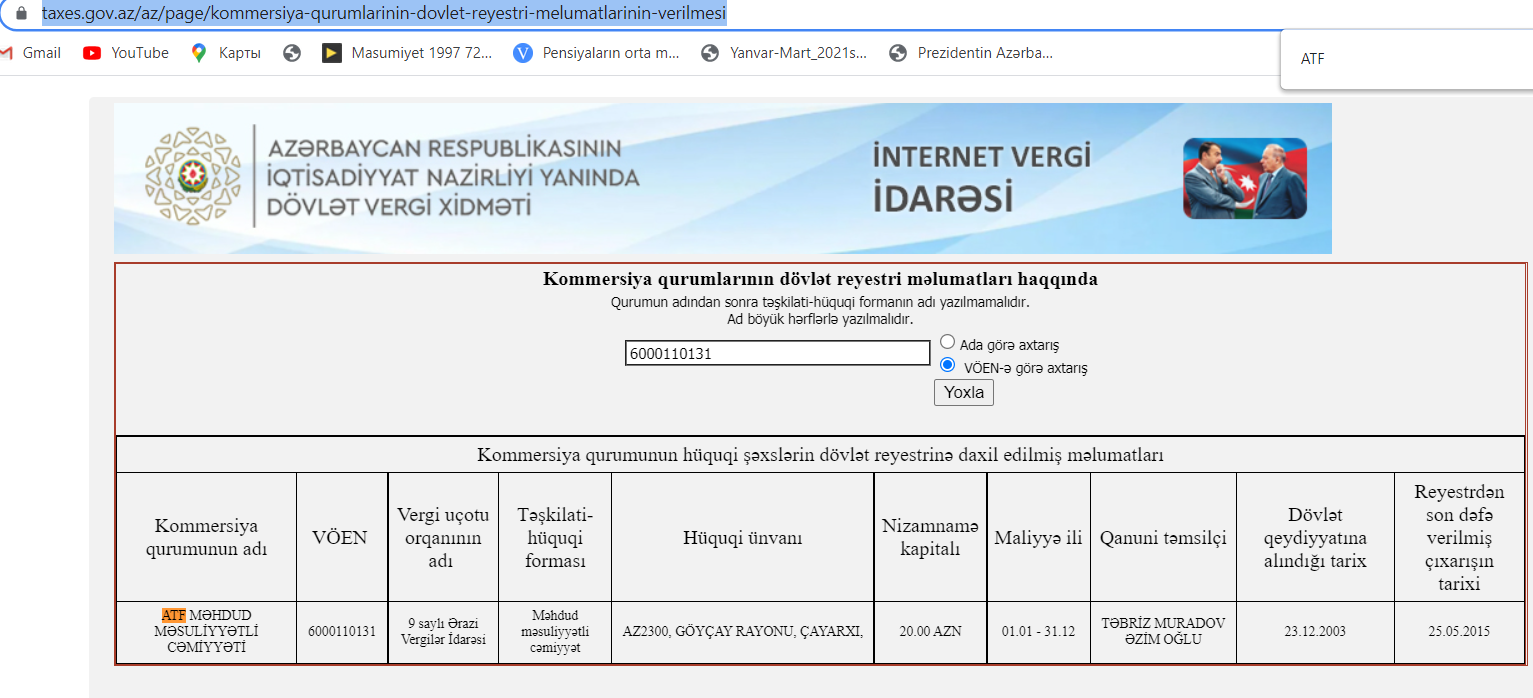Open the YouTube bookmark icon
The height and width of the screenshot is (698, 1533).
(92, 53)
